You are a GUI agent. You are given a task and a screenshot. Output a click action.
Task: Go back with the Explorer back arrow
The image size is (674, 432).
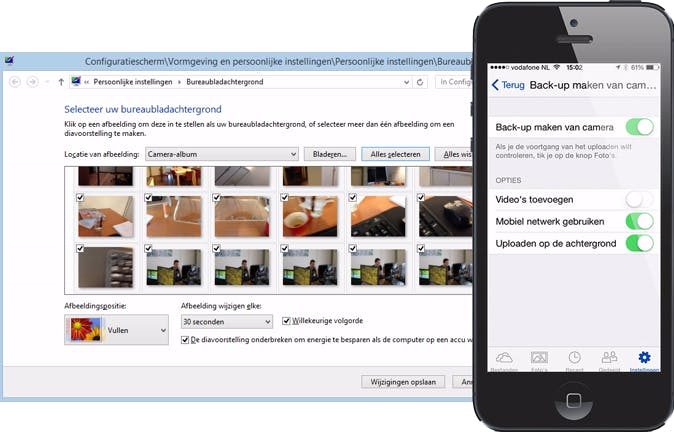[15, 82]
